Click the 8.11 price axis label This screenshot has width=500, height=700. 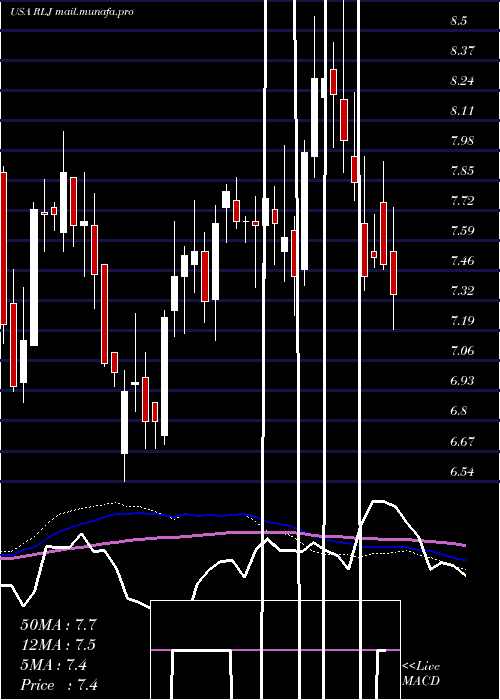[x=462, y=111]
